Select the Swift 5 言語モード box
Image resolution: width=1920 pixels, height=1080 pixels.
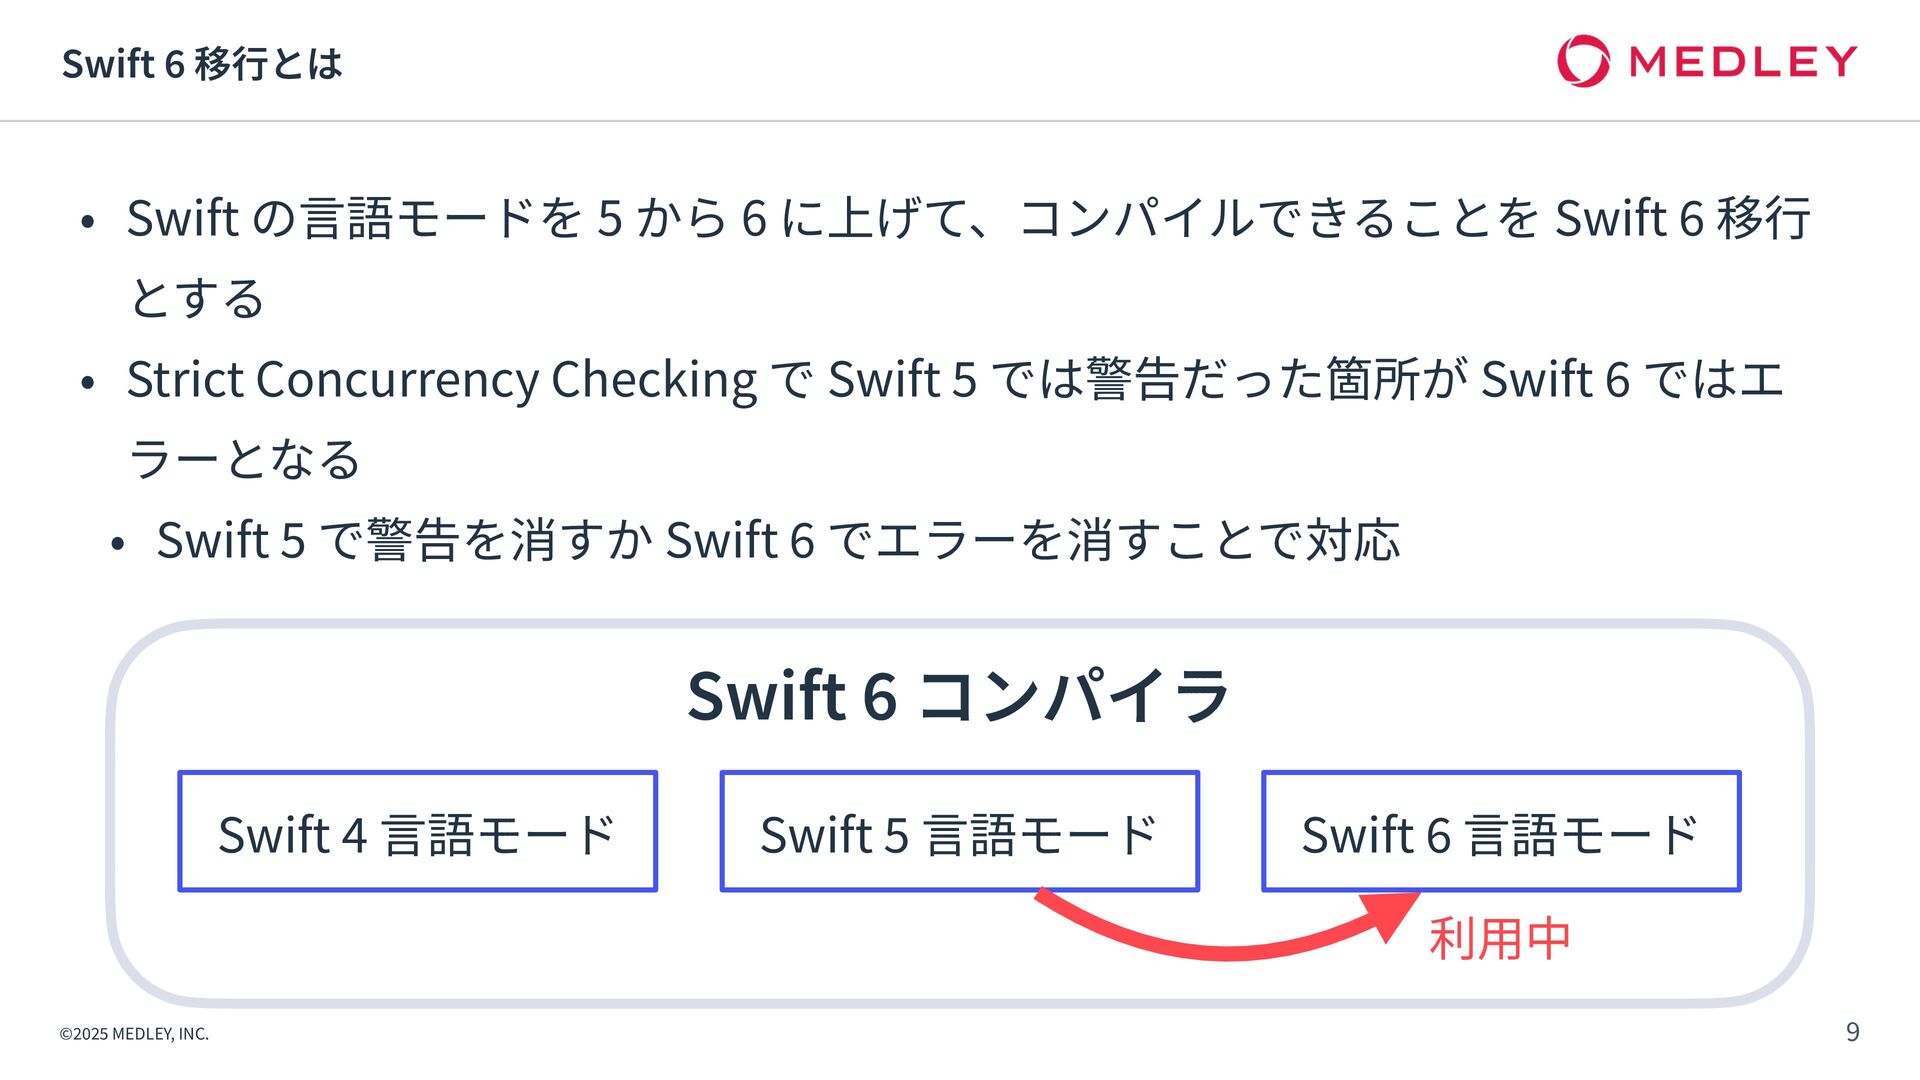pos(960,831)
